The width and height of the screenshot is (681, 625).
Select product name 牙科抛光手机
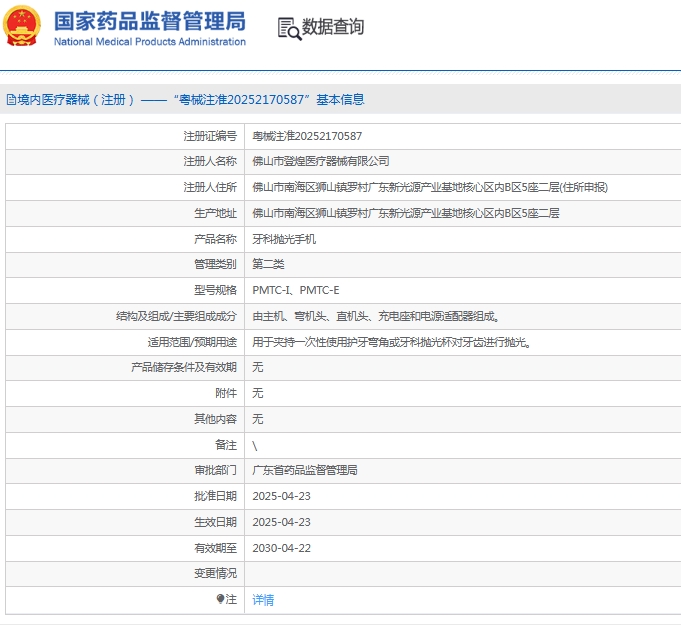pos(284,239)
